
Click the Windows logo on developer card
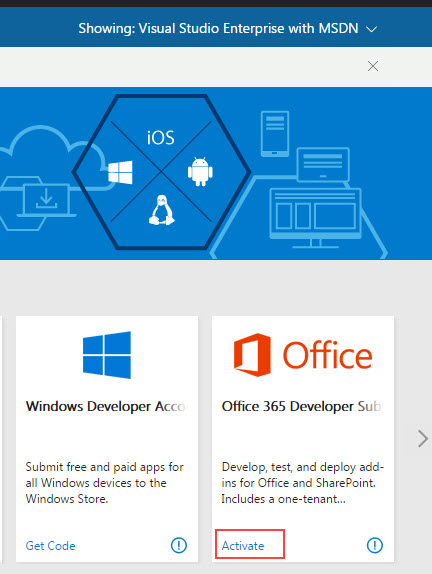(107, 355)
